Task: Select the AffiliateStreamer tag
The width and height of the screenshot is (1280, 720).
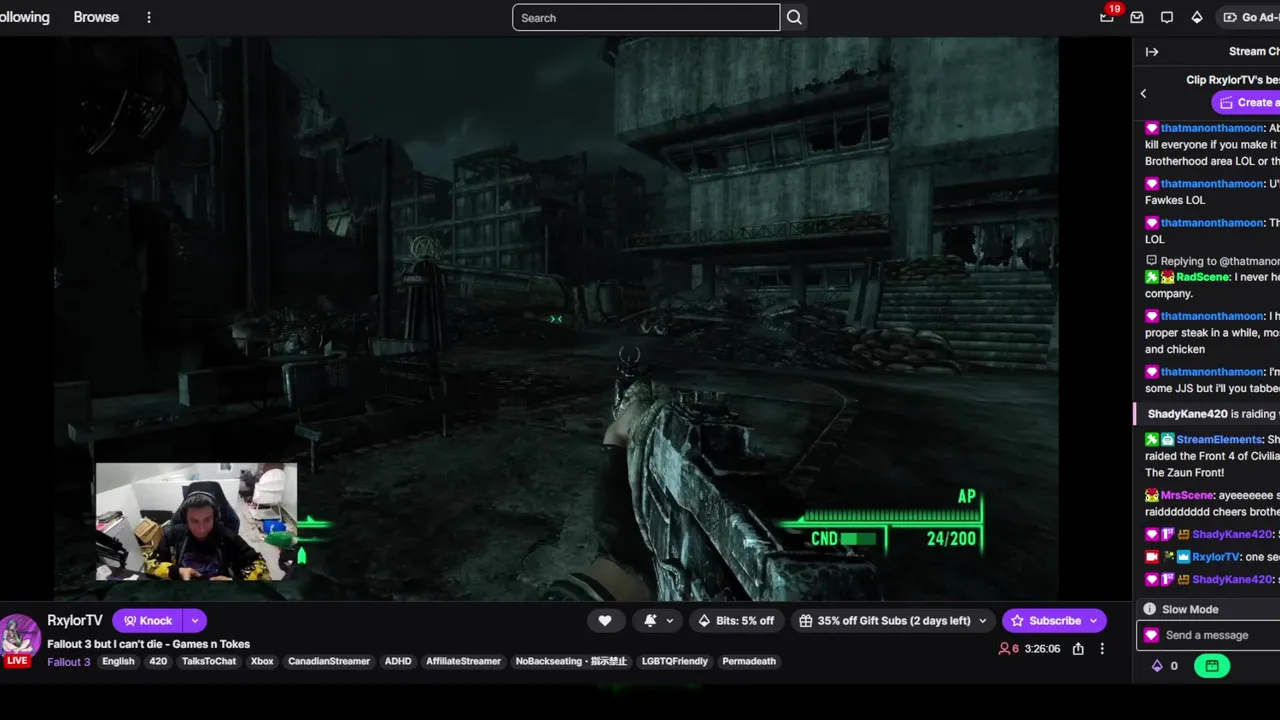Action: (463, 661)
